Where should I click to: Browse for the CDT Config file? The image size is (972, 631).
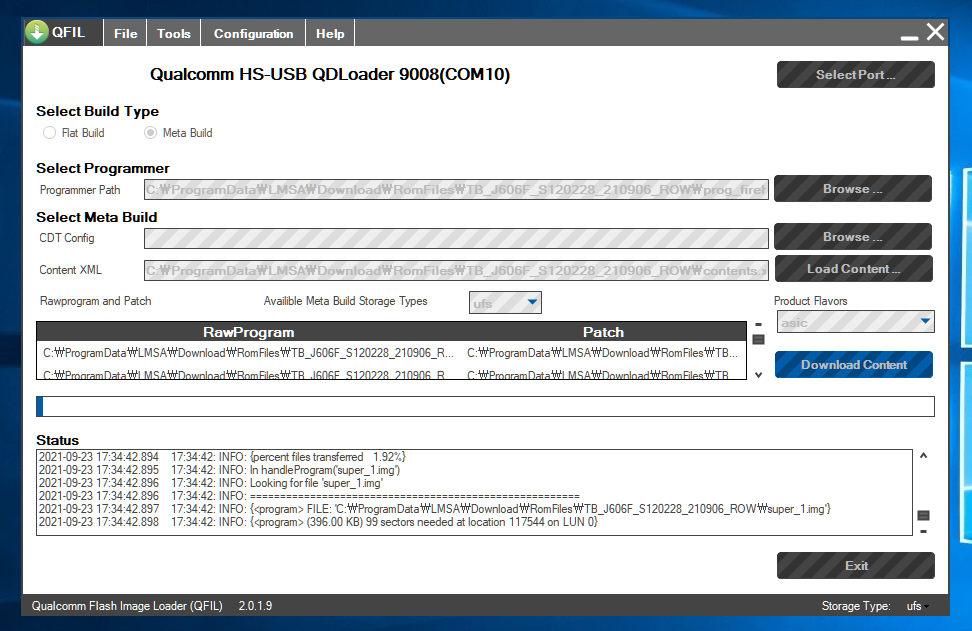[x=852, y=237]
